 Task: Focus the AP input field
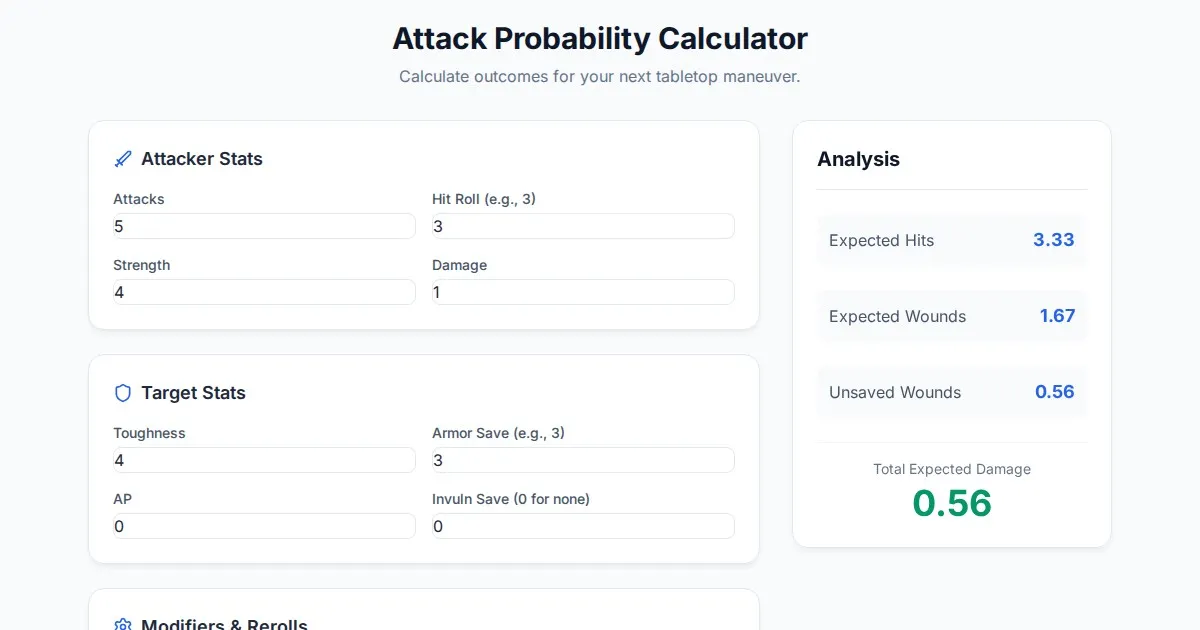click(264, 526)
